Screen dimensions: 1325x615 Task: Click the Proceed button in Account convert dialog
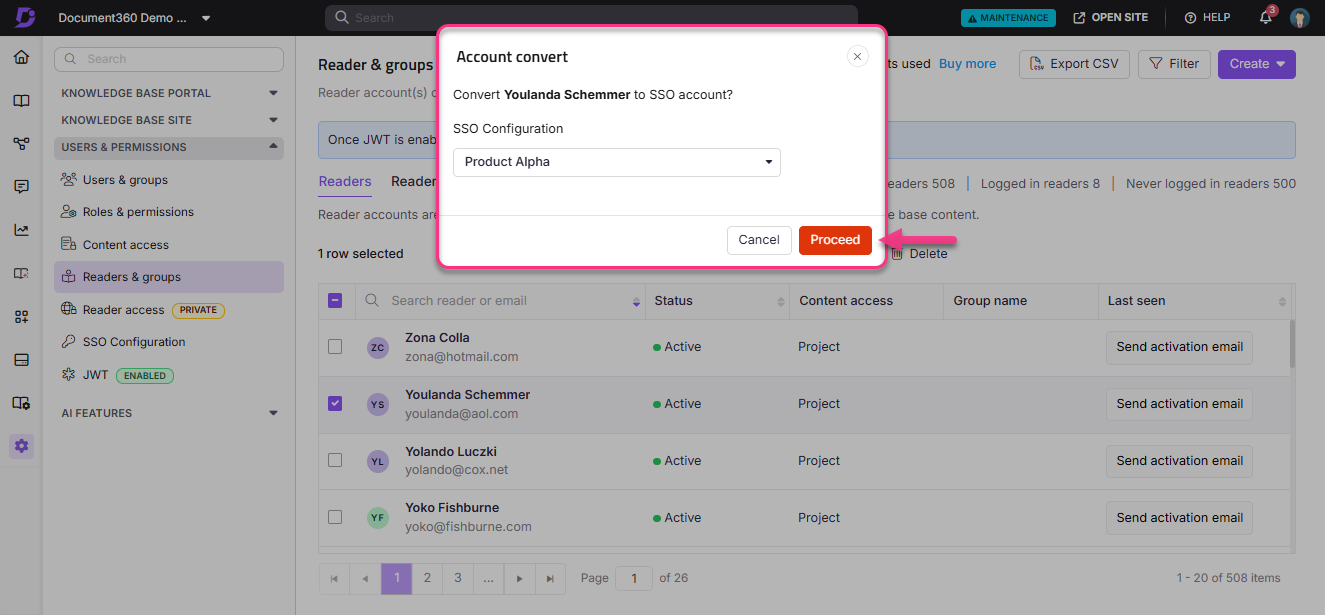pyautogui.click(x=835, y=240)
